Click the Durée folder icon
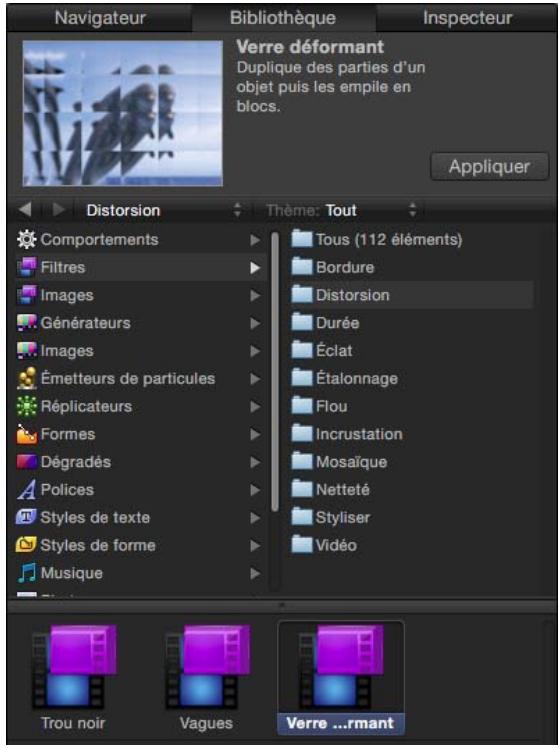This screenshot has height=748, width=560. tap(301, 322)
